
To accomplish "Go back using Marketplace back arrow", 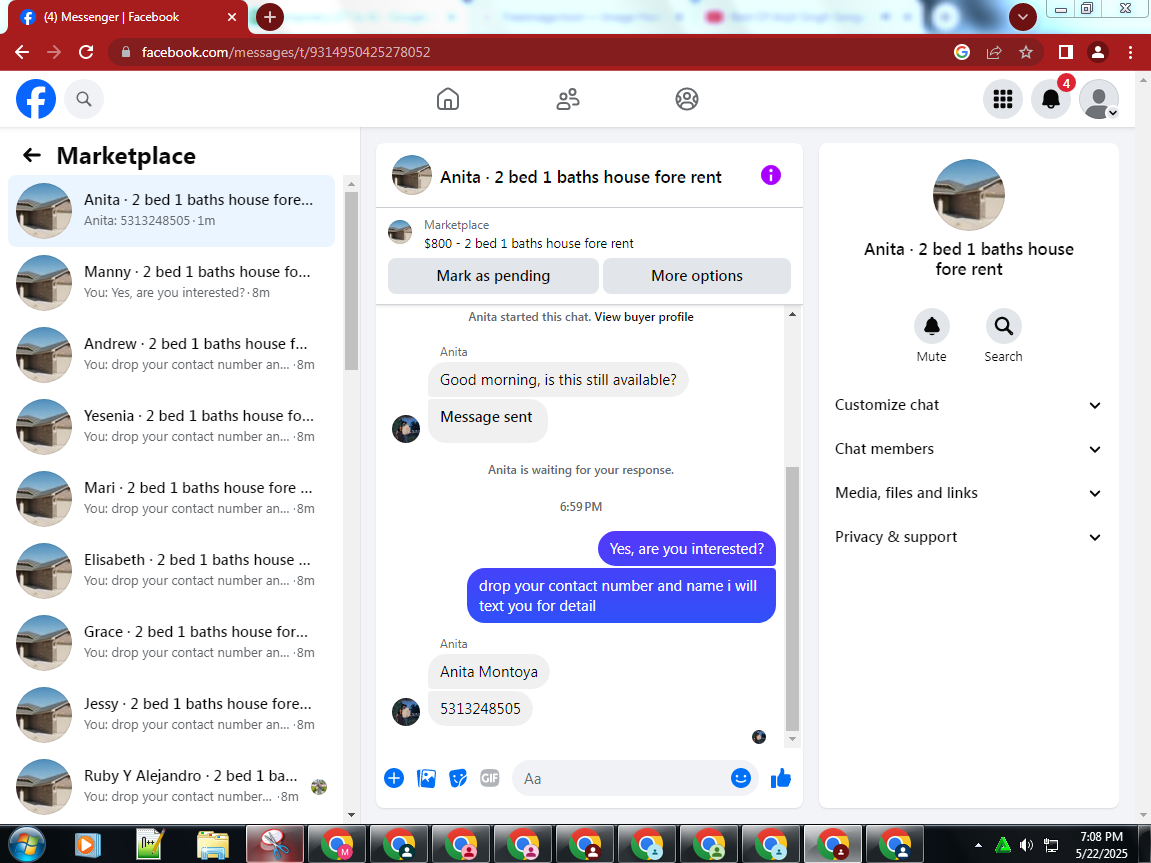I will tap(32, 155).
